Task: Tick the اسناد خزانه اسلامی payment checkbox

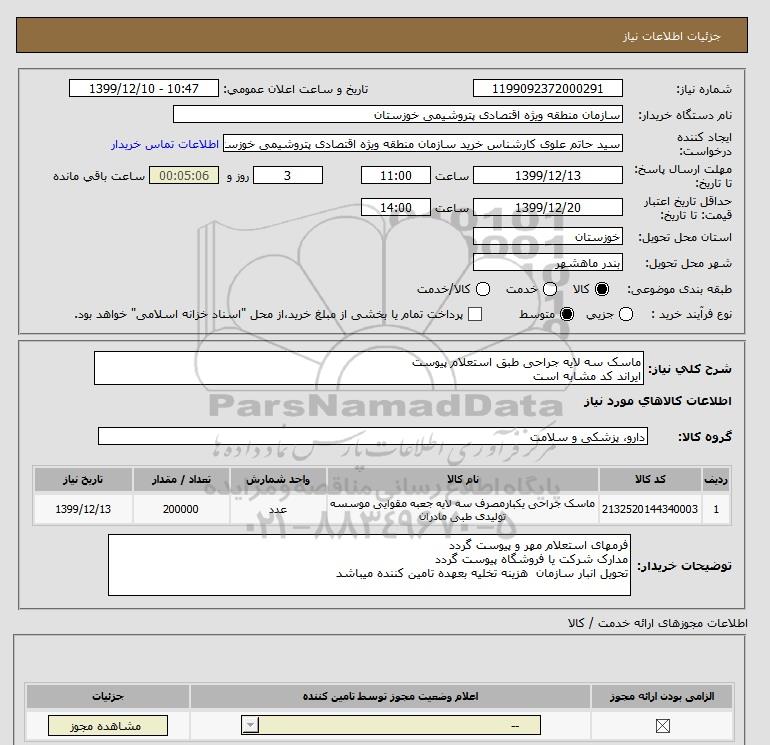Action: click(x=475, y=314)
